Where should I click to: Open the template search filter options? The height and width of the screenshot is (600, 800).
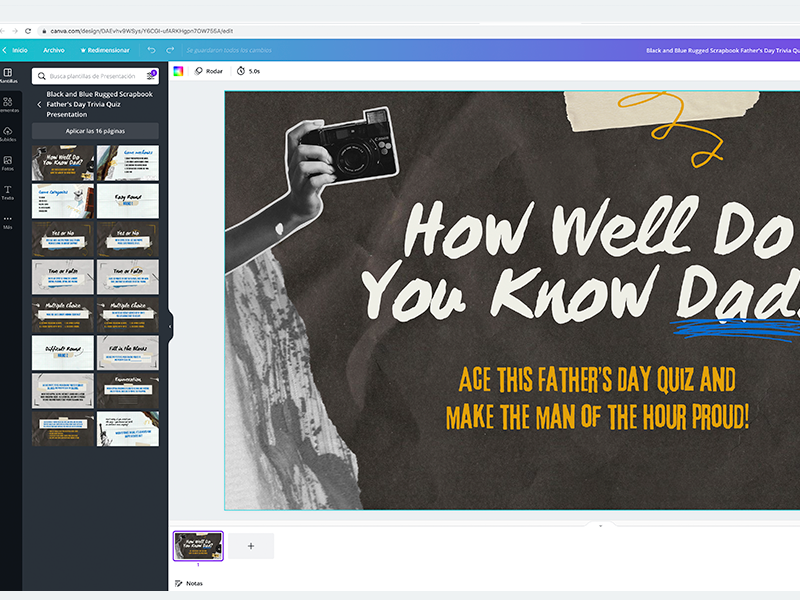[151, 74]
